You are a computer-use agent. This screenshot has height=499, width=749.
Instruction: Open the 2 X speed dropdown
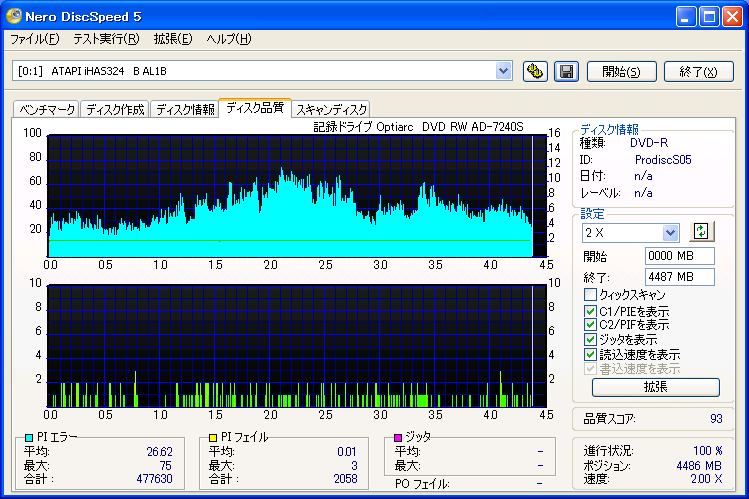[x=670, y=233]
